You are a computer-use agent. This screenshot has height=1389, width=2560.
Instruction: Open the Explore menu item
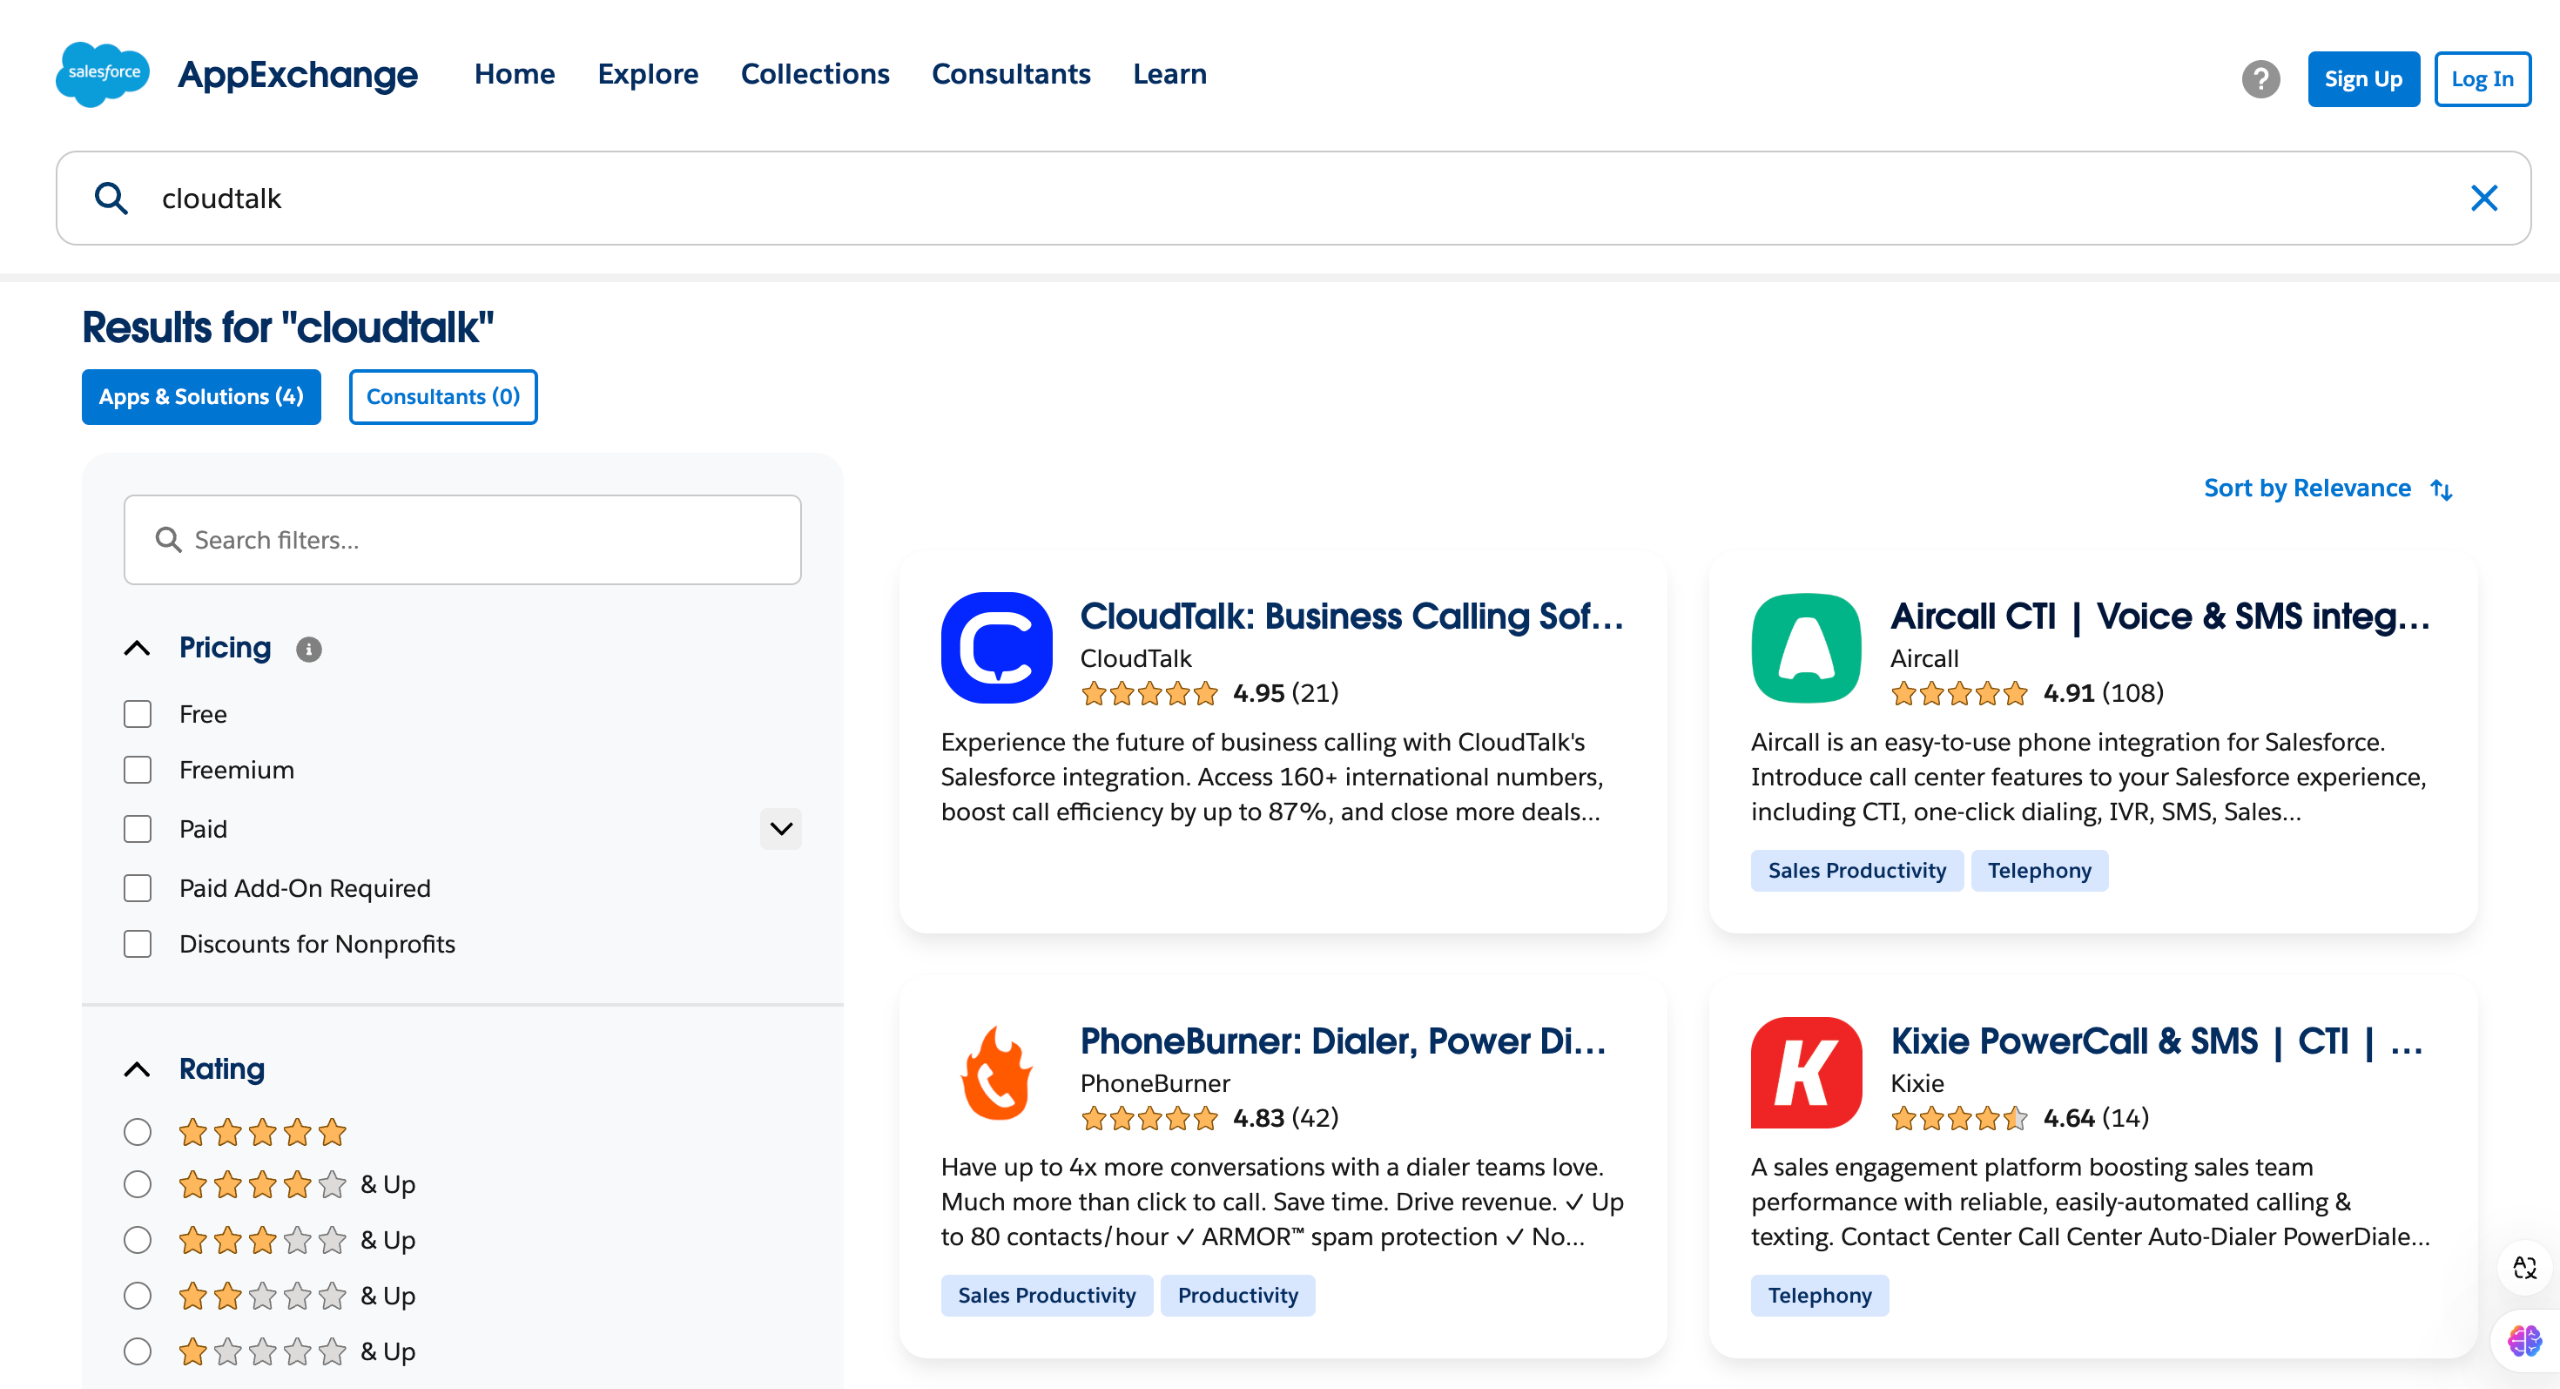648,74
